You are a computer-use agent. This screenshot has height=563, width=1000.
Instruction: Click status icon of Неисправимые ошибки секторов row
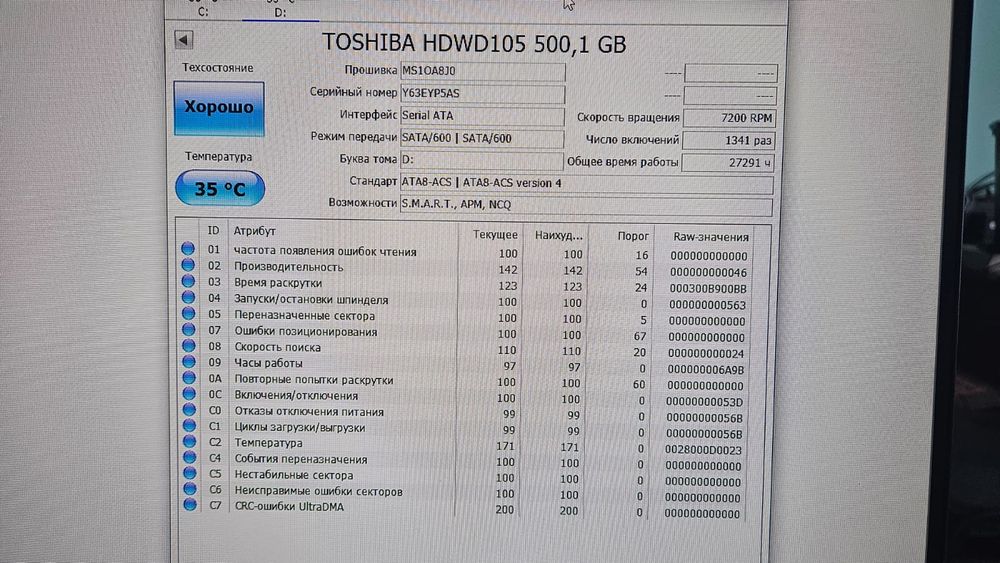(x=189, y=488)
